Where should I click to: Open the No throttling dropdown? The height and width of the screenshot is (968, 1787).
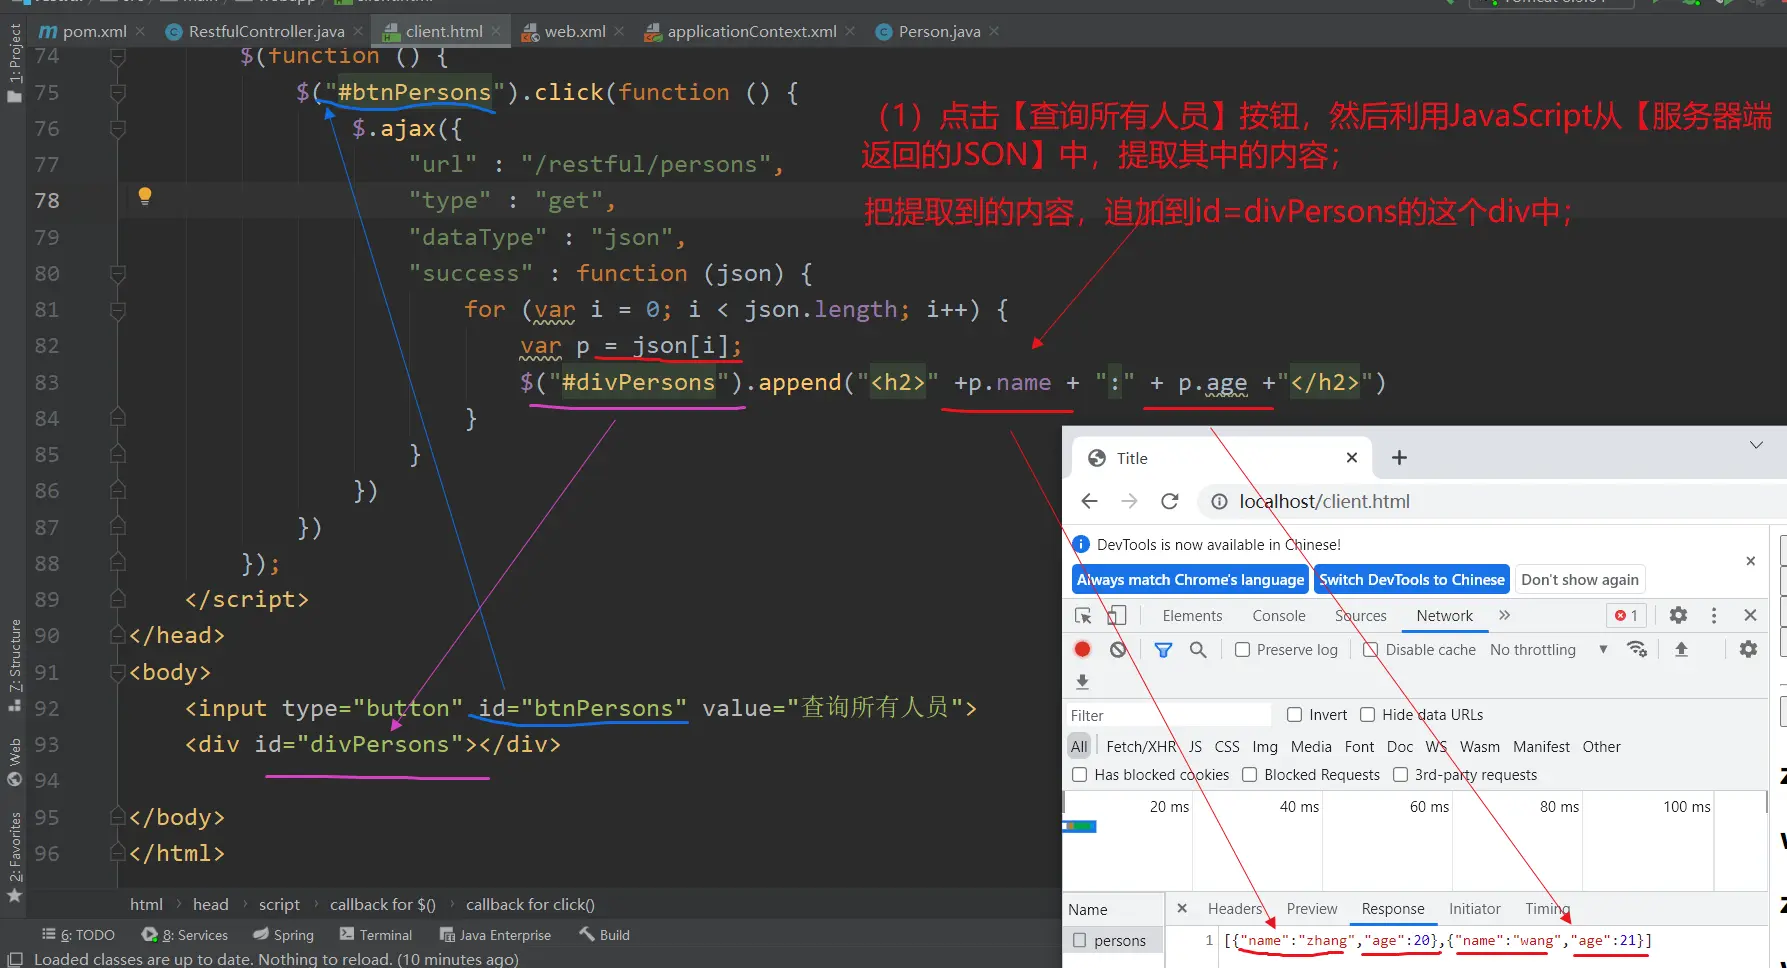tap(1548, 650)
